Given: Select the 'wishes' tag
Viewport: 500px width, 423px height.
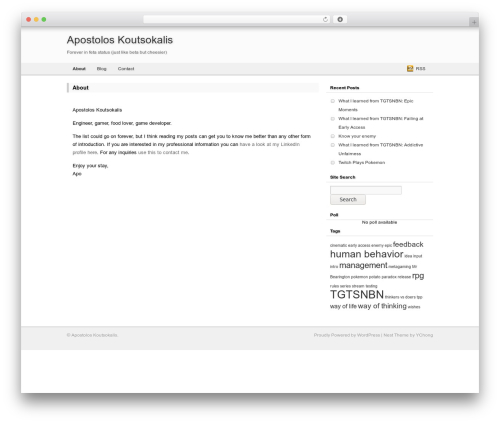Looking at the screenshot, I should (x=414, y=307).
